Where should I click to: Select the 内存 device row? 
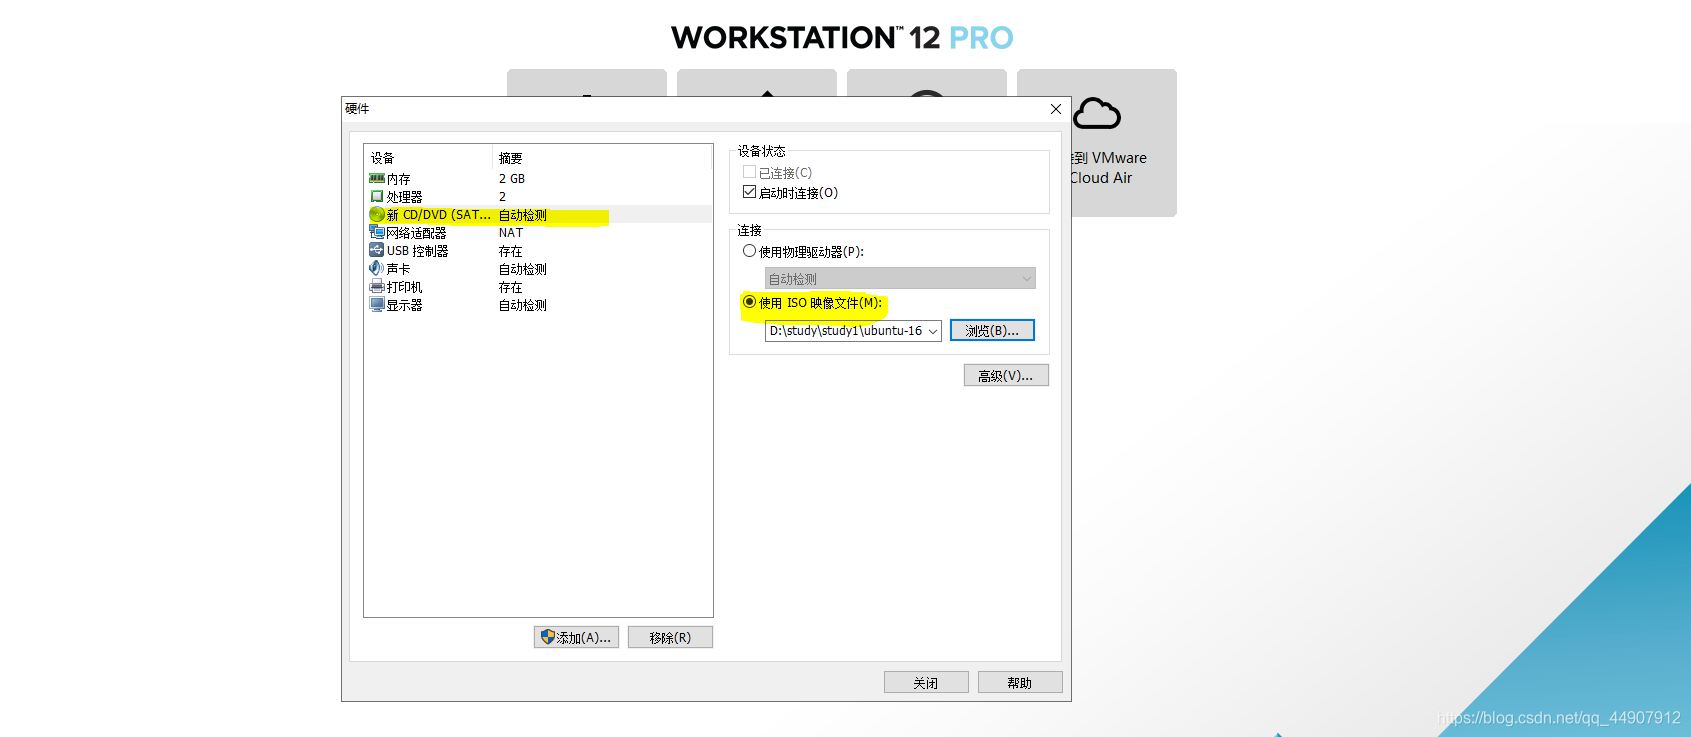point(539,179)
